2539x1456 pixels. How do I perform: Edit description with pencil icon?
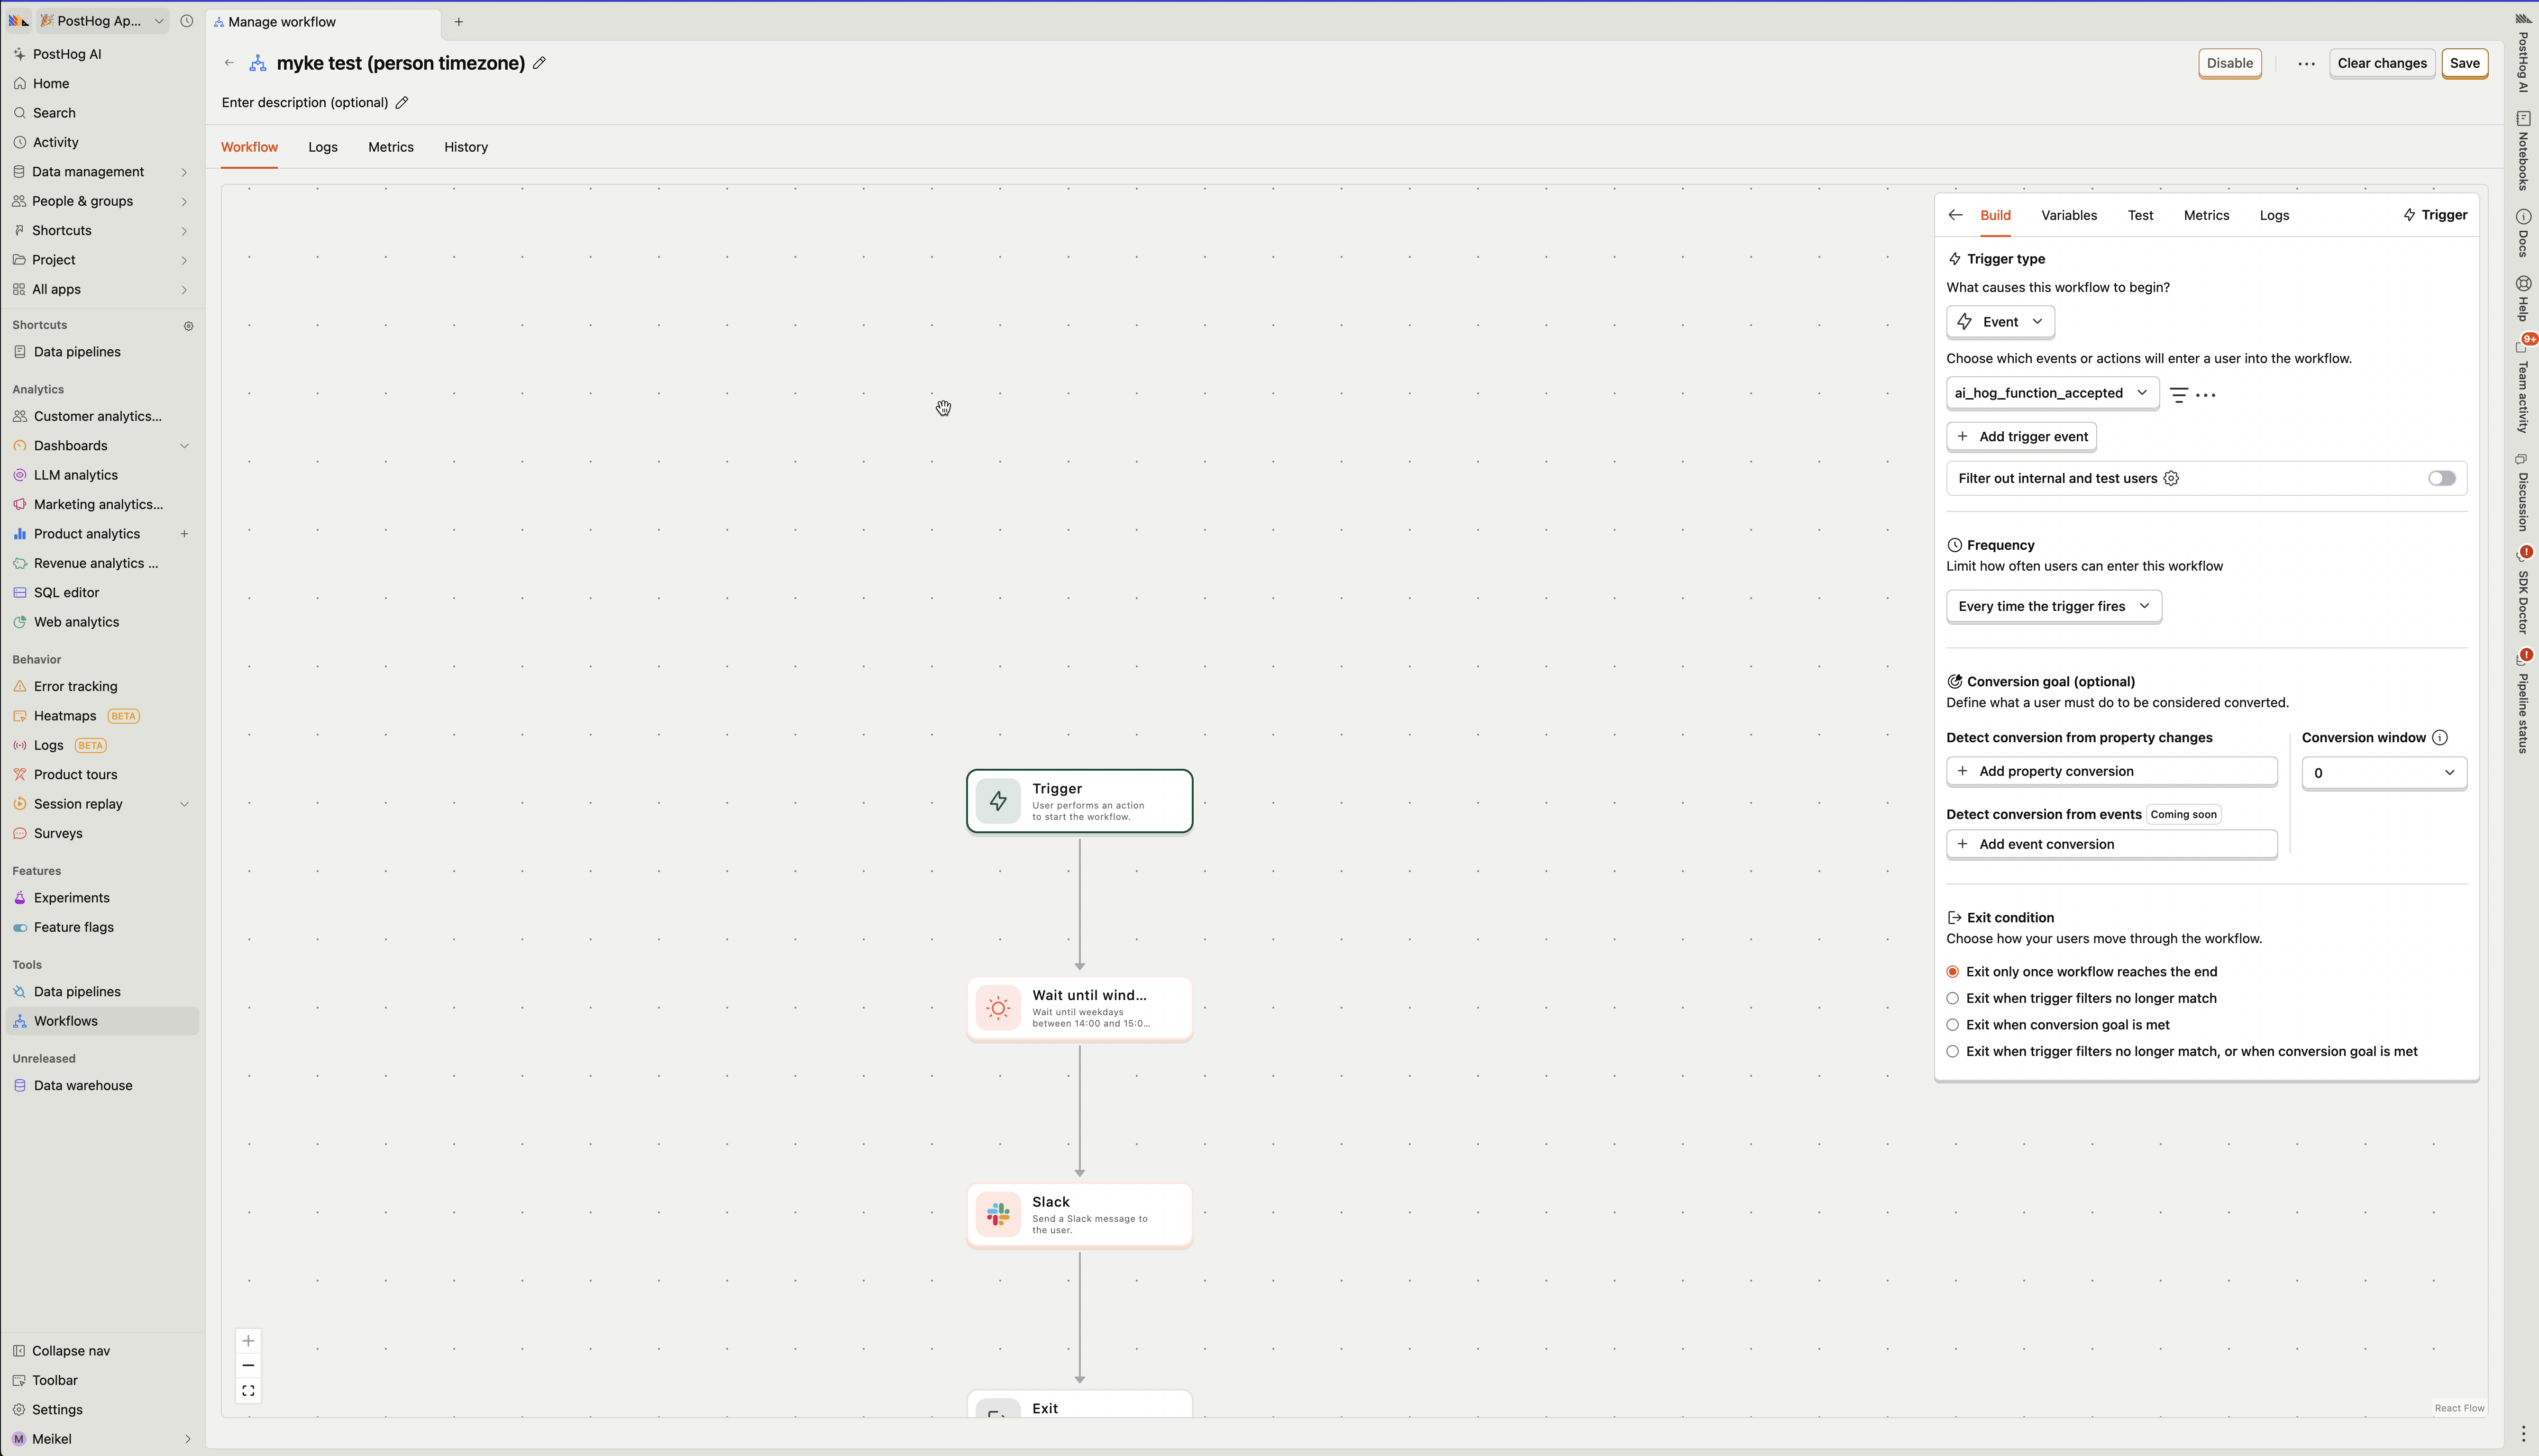click(402, 103)
